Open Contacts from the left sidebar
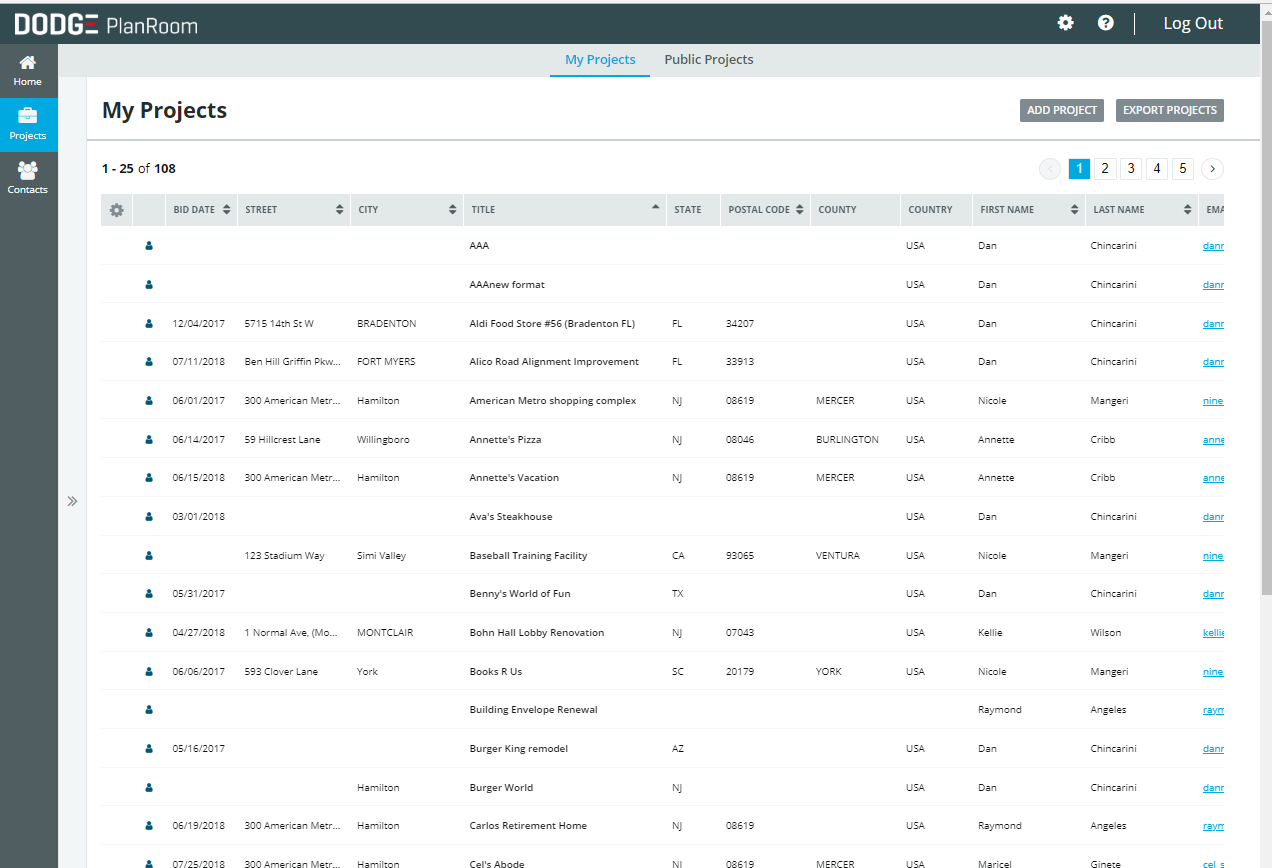The height and width of the screenshot is (868, 1272). pyautogui.click(x=27, y=177)
